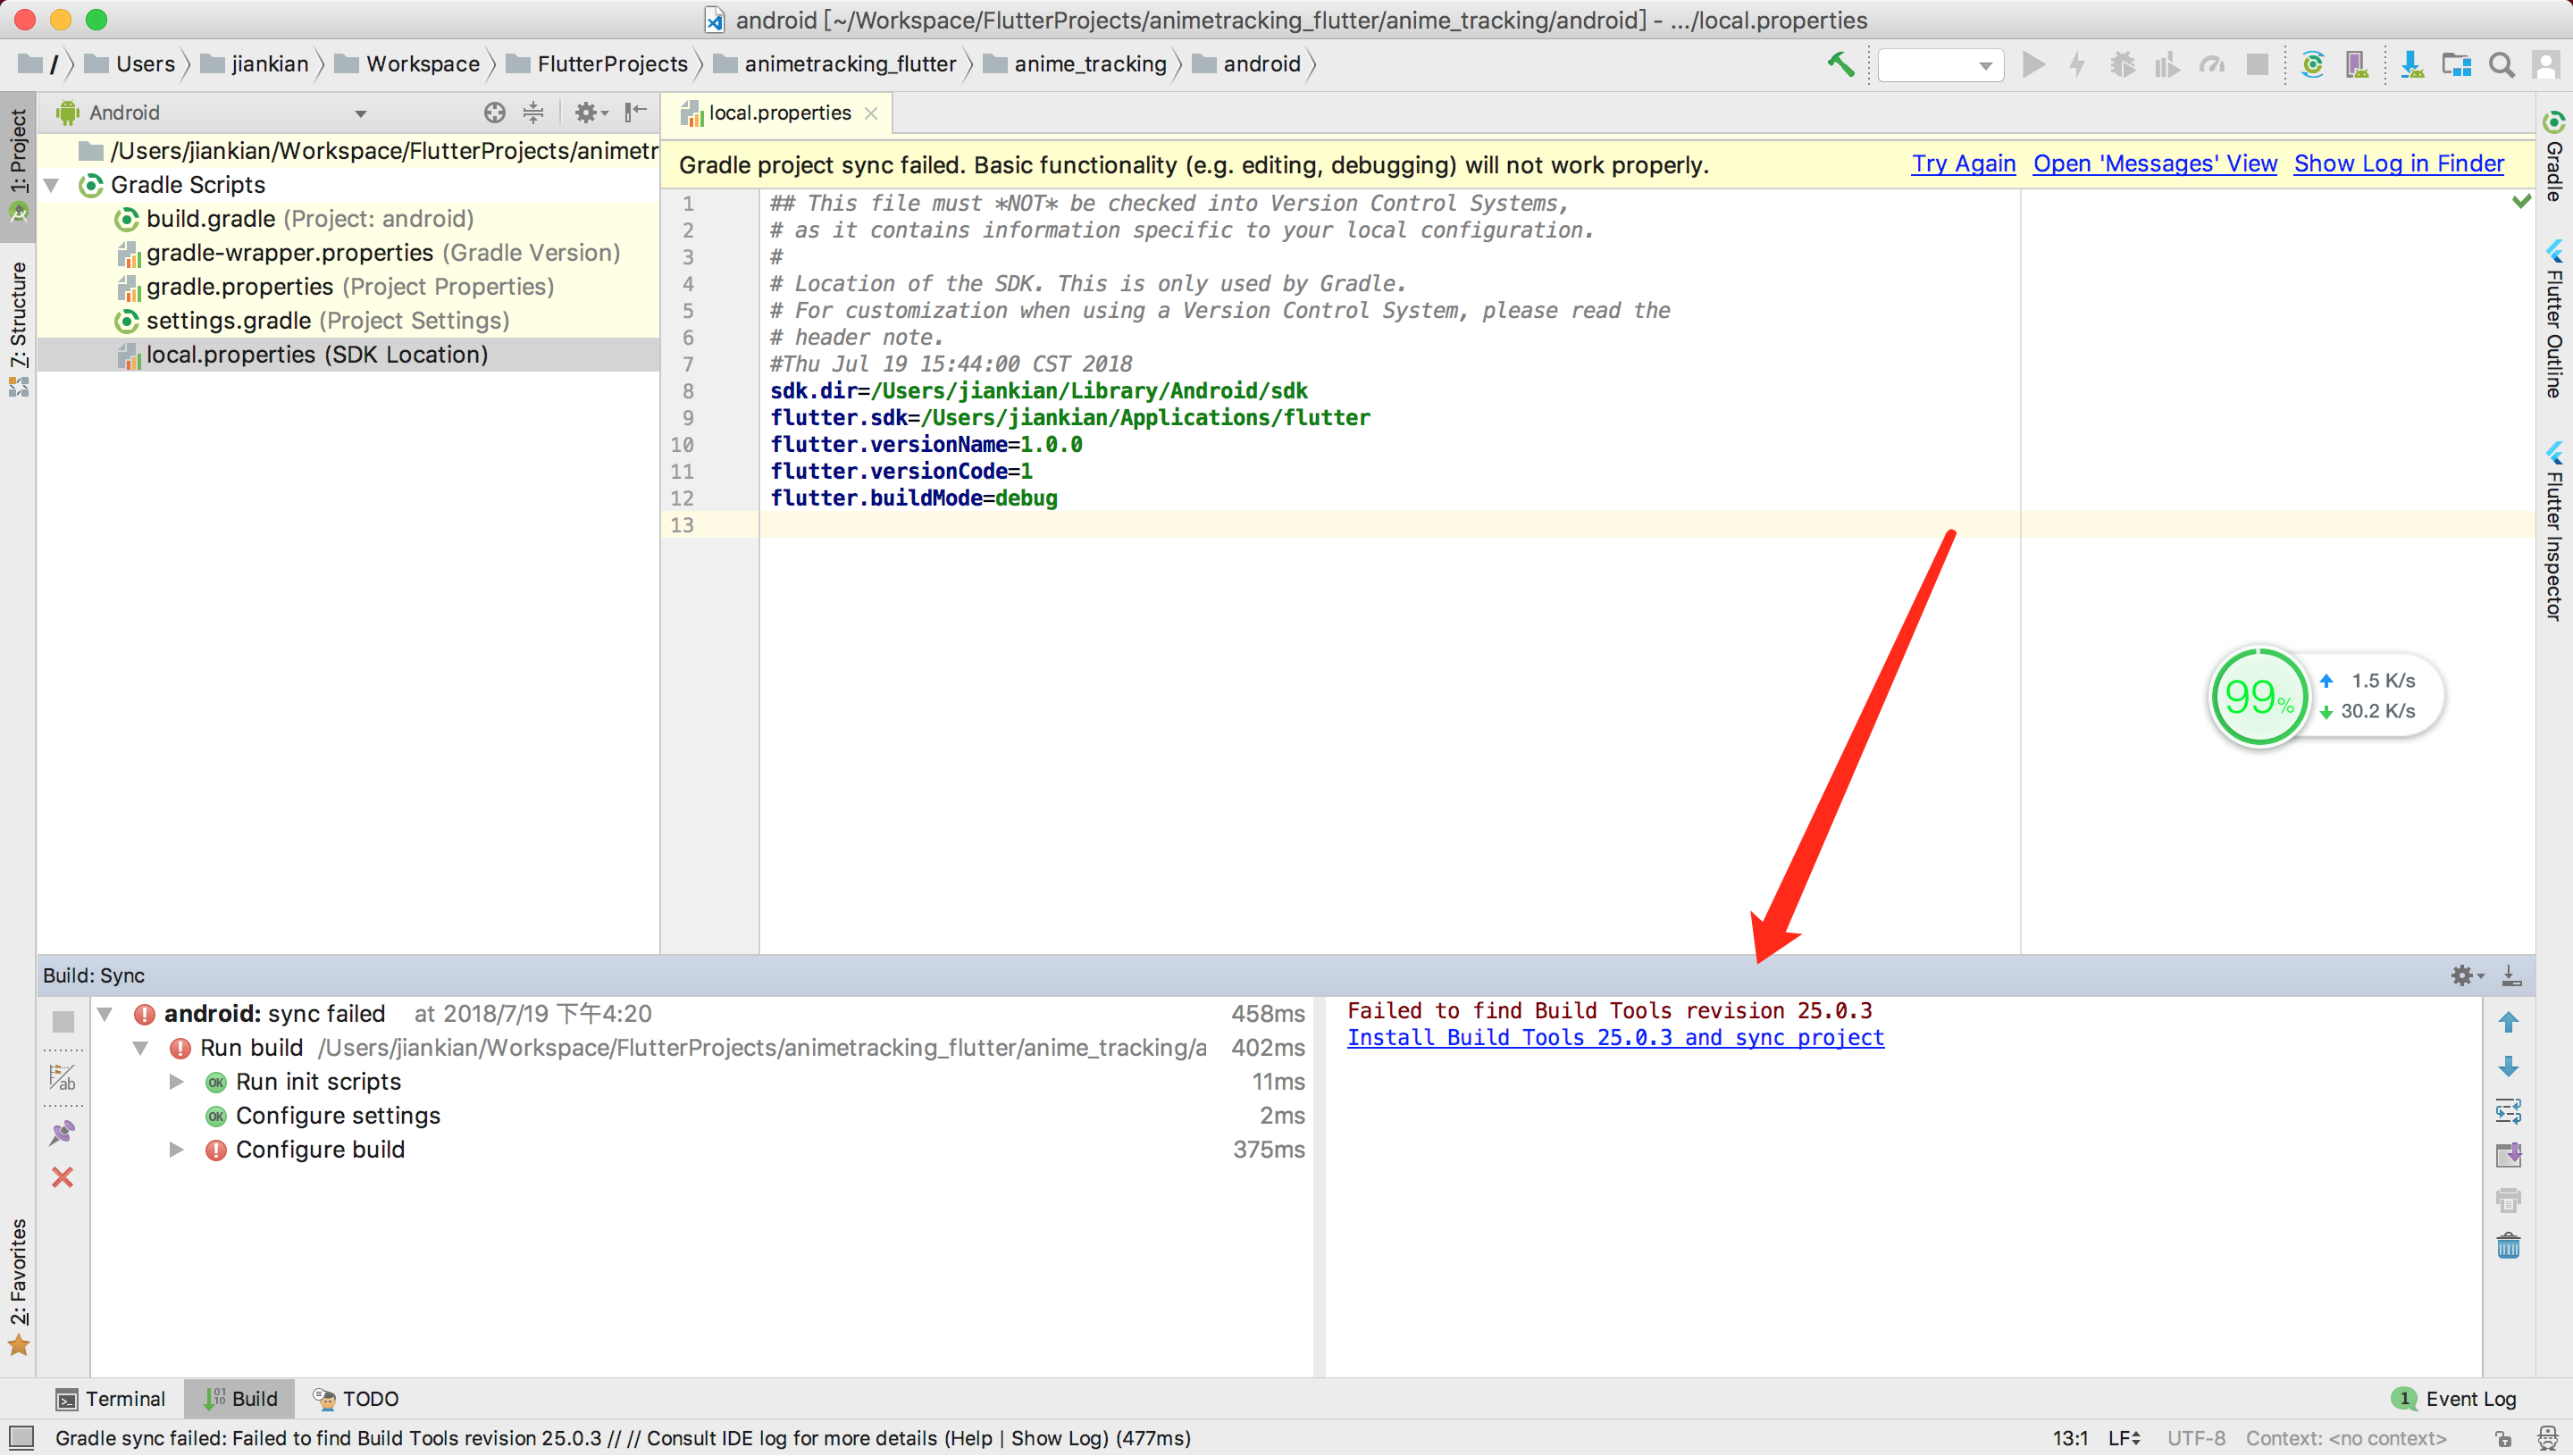Toggle the view mode icon in Build sidebar
The height and width of the screenshot is (1456, 2573).
pos(63,1077)
